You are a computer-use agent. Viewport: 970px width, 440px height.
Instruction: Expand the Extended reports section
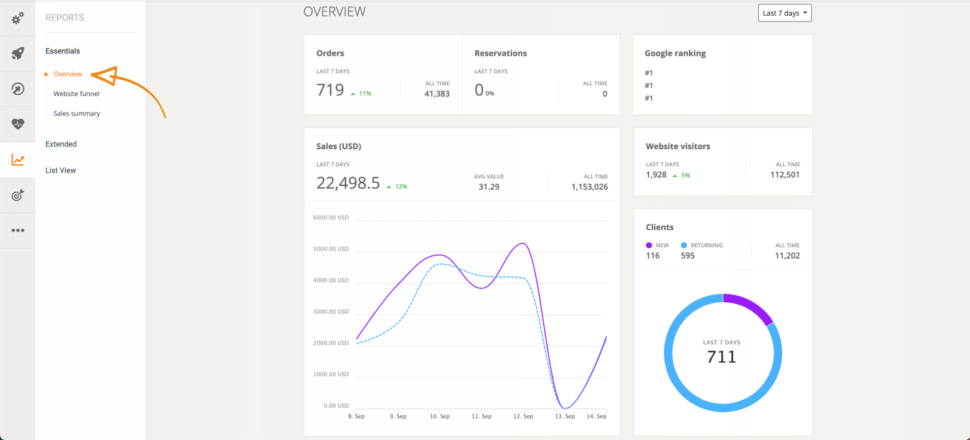[x=61, y=144]
